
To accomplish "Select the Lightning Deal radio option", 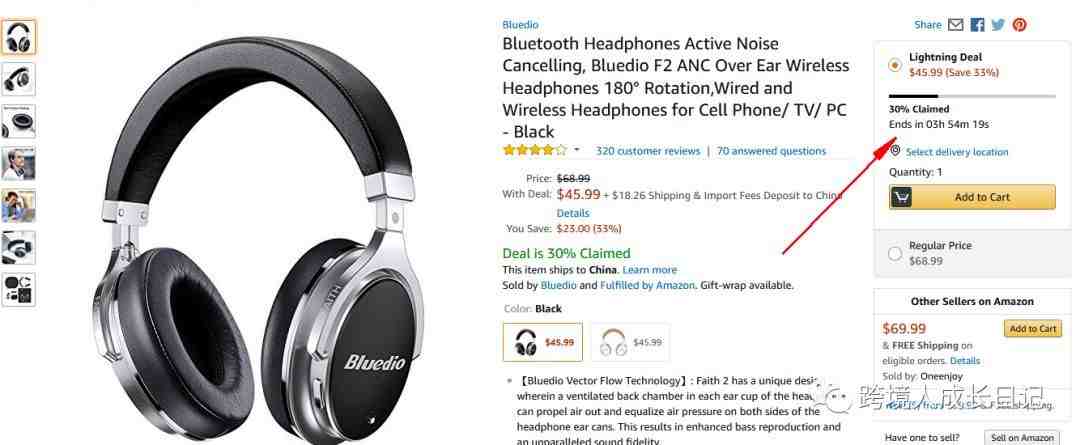I will click(x=895, y=65).
